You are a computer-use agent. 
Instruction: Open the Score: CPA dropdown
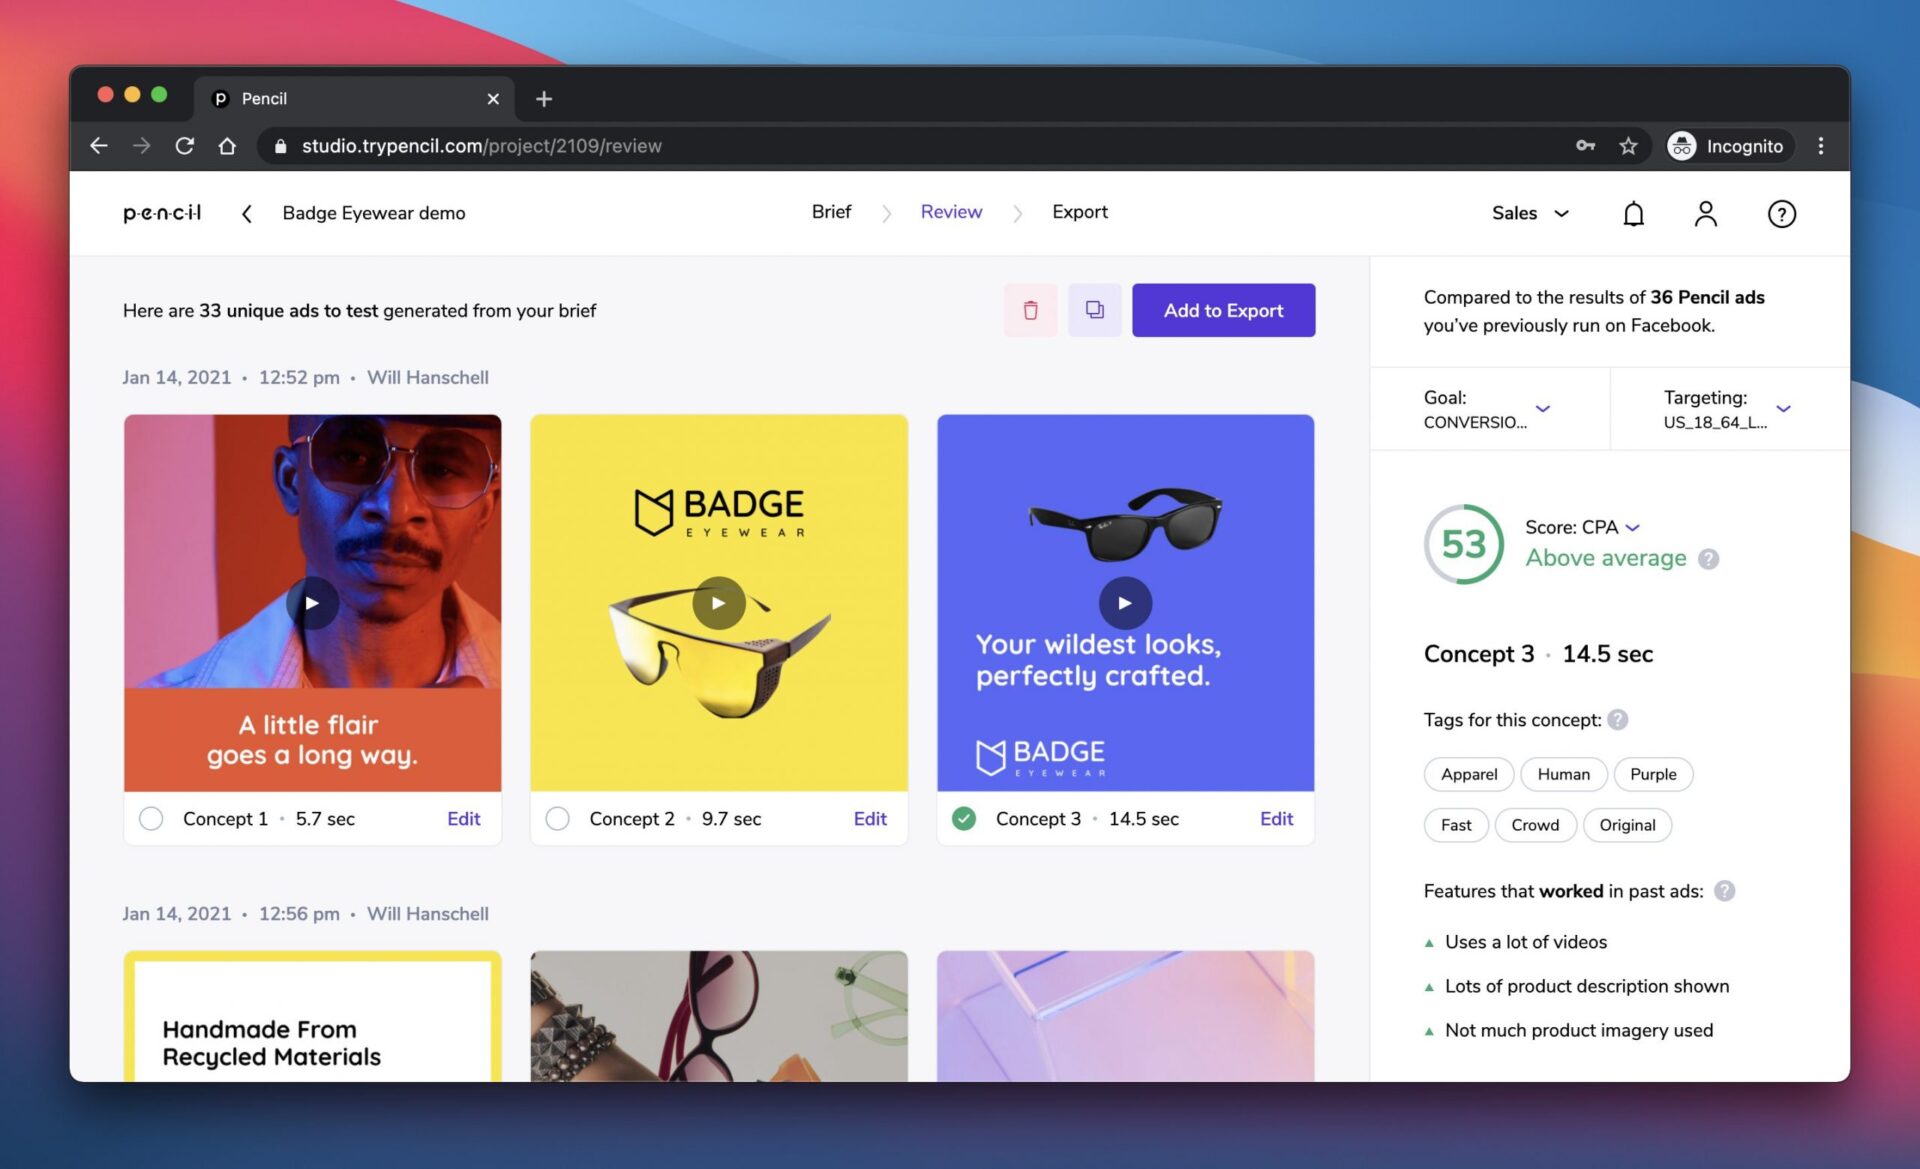pos(1633,527)
